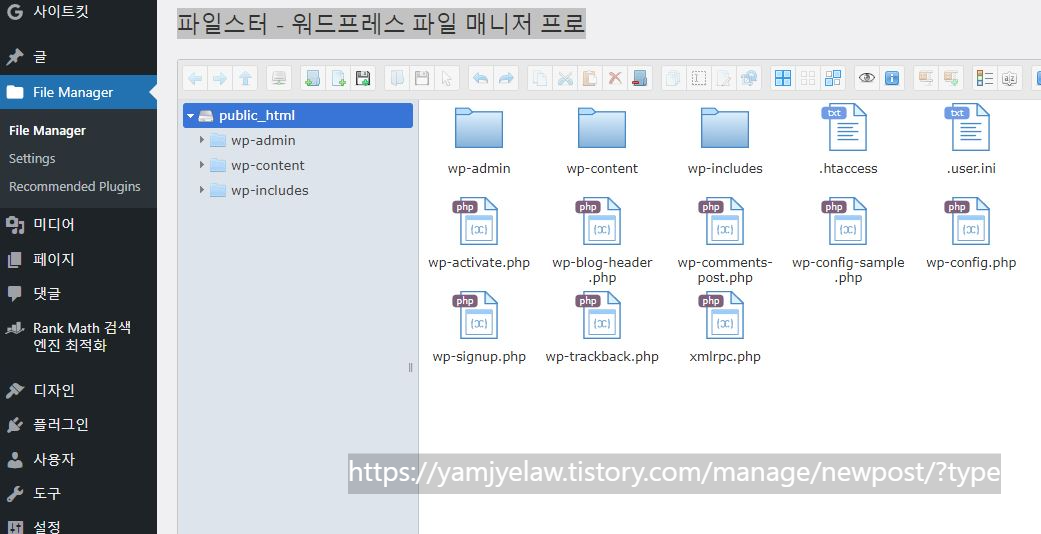Image resolution: width=1041 pixels, height=534 pixels.
Task: Click the Back navigation arrow in toolbar
Action: coord(195,78)
